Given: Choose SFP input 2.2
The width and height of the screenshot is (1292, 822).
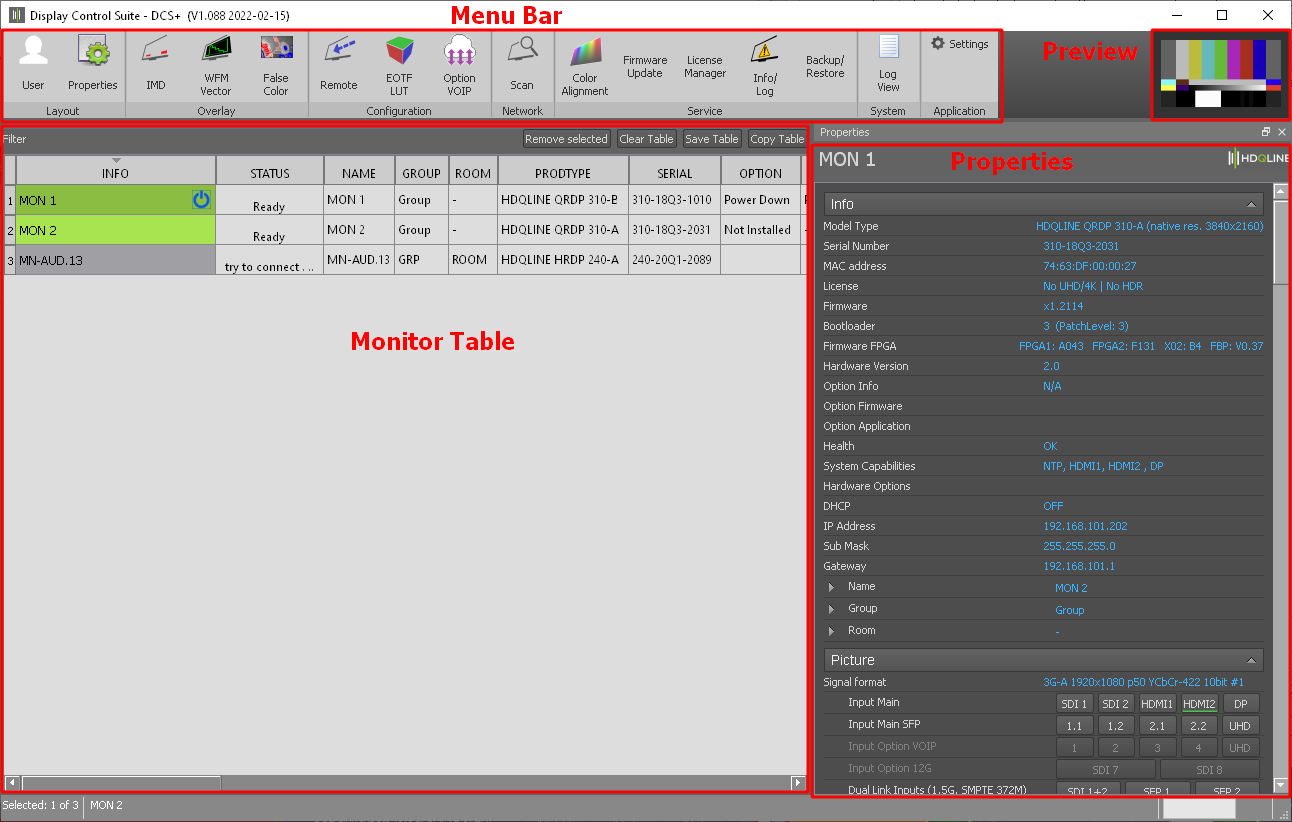Looking at the screenshot, I should pos(1199,726).
